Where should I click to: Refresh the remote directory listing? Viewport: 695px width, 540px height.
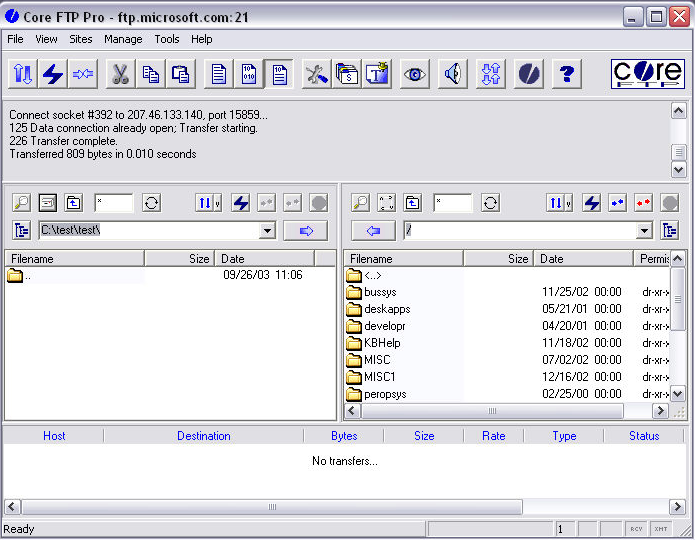[x=490, y=203]
